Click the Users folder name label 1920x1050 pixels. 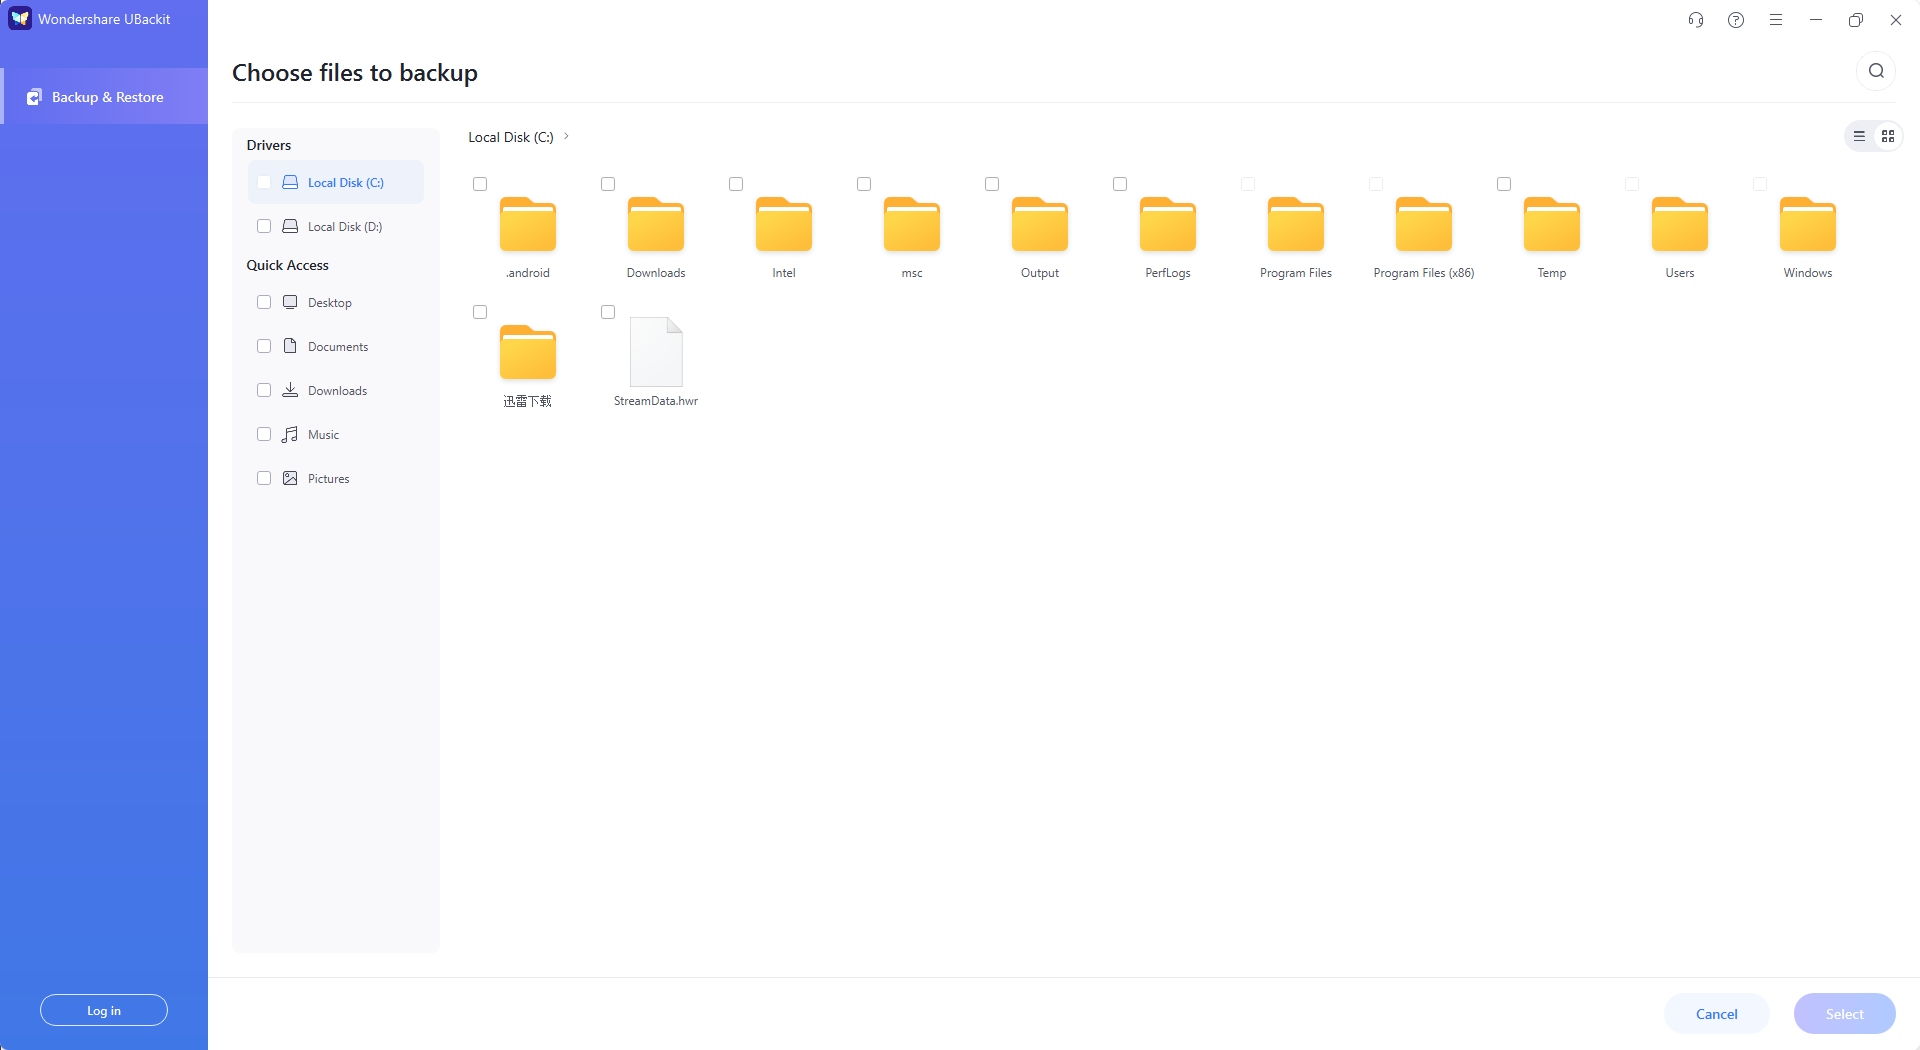click(x=1680, y=273)
